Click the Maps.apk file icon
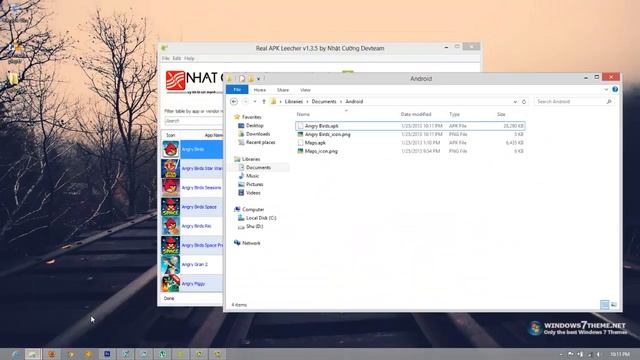 click(300, 143)
